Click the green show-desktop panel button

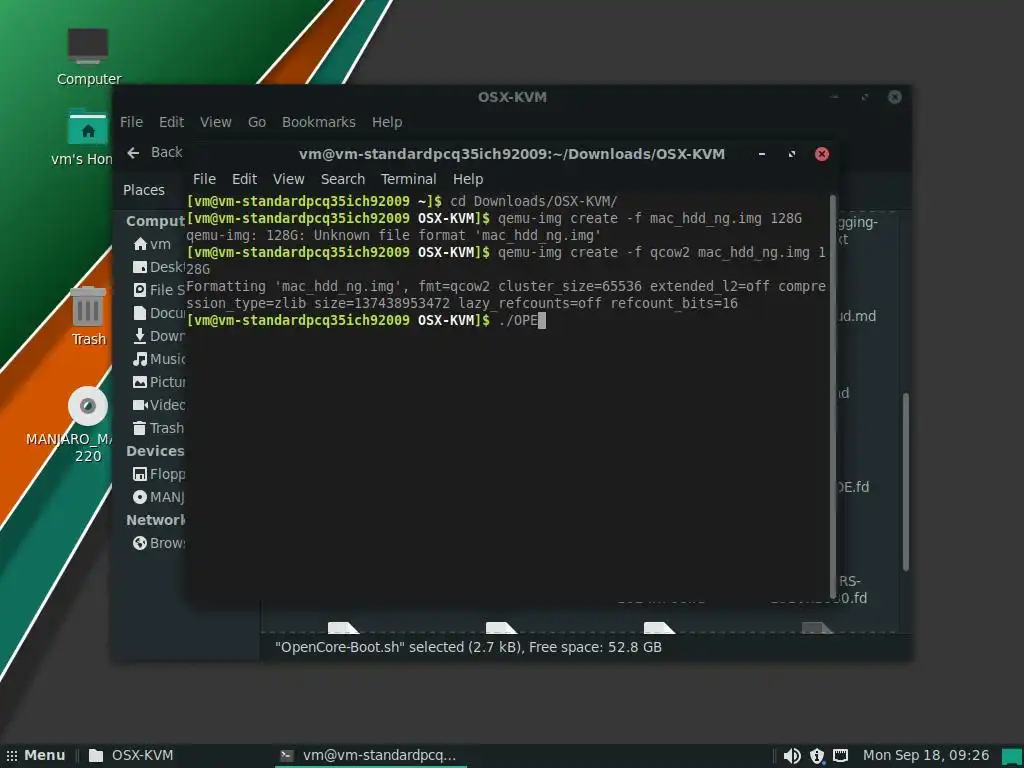tap(1012, 756)
